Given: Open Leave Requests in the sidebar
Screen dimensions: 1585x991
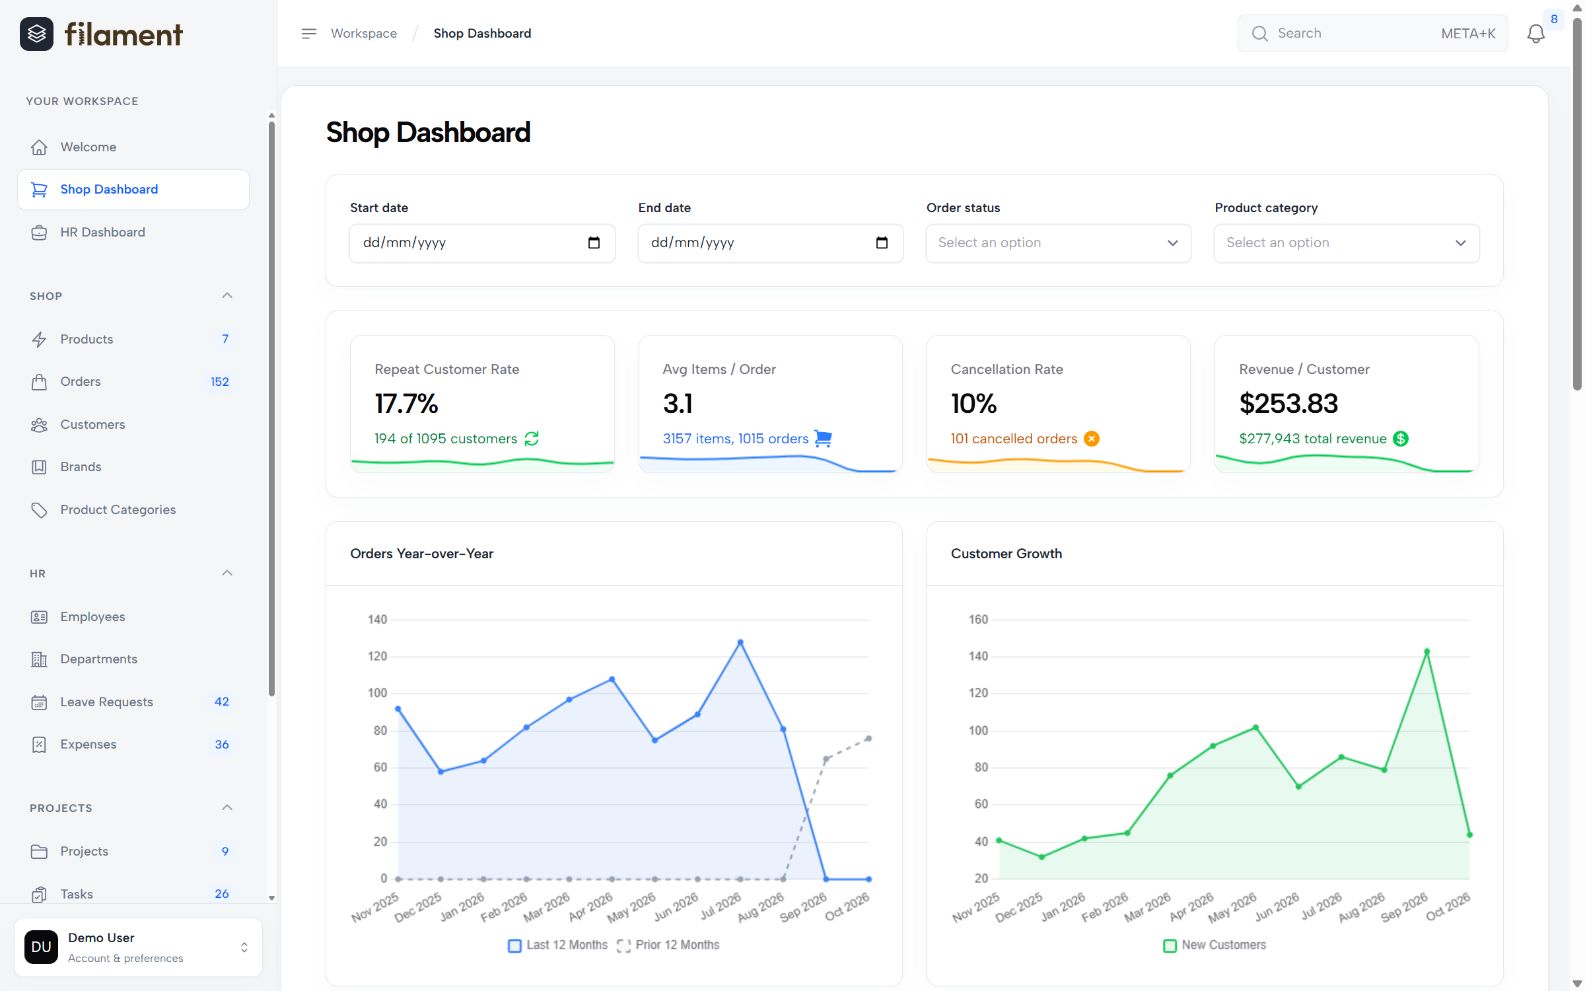Looking at the screenshot, I should [x=133, y=702].
